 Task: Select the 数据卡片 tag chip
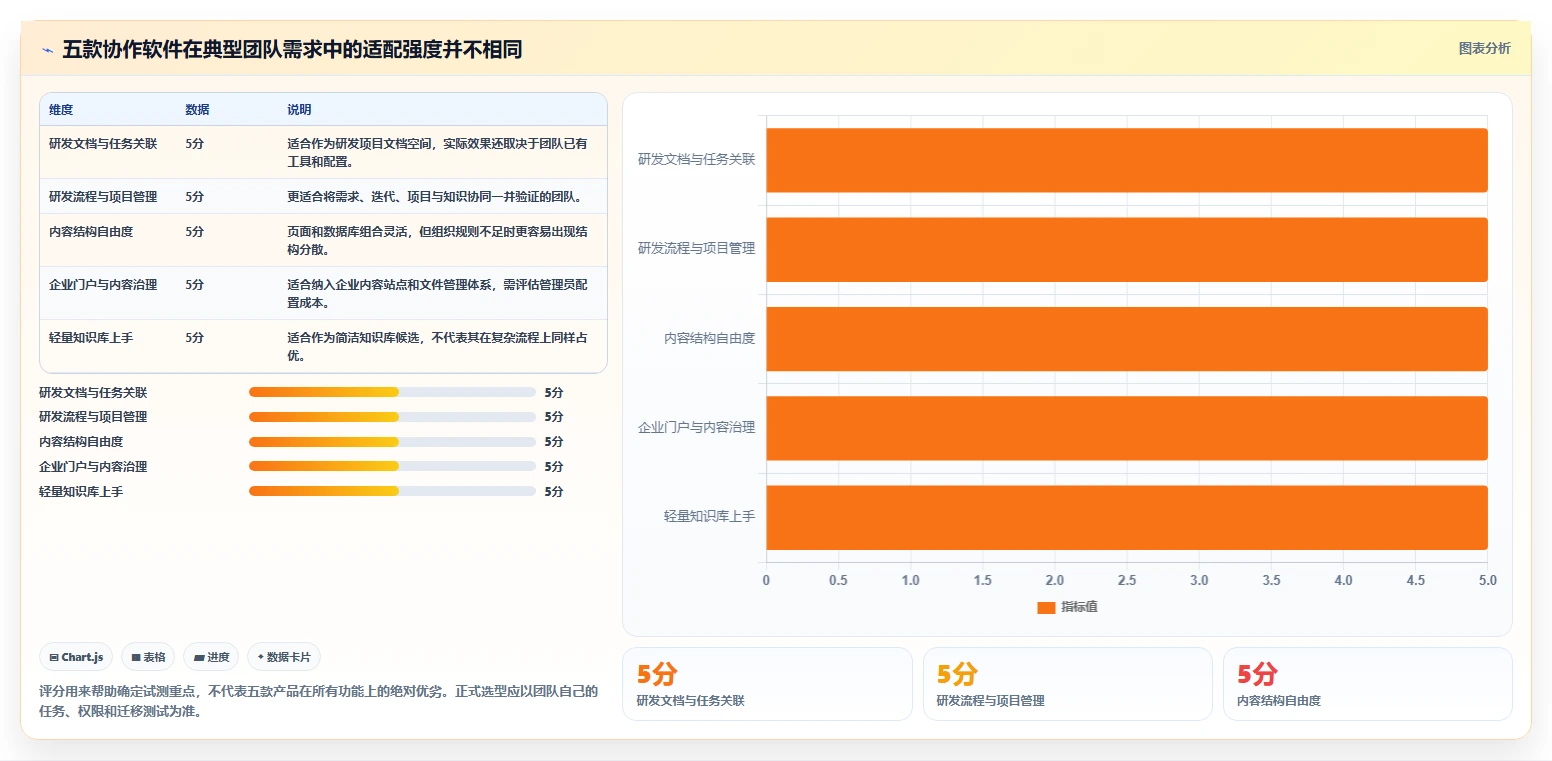284,657
